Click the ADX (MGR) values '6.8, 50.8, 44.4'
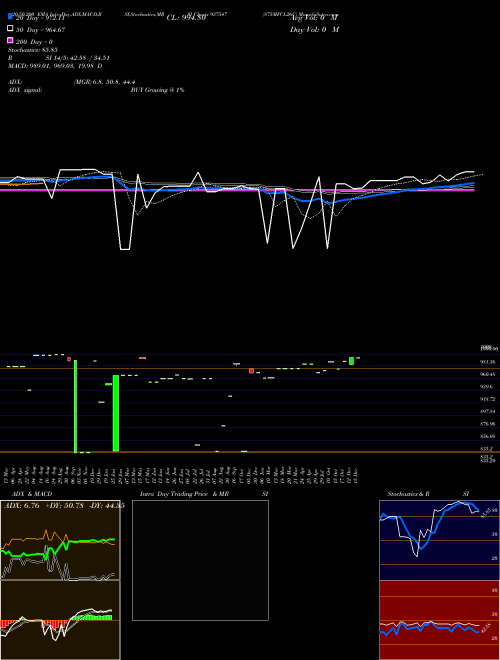The image size is (500, 660). point(114,82)
